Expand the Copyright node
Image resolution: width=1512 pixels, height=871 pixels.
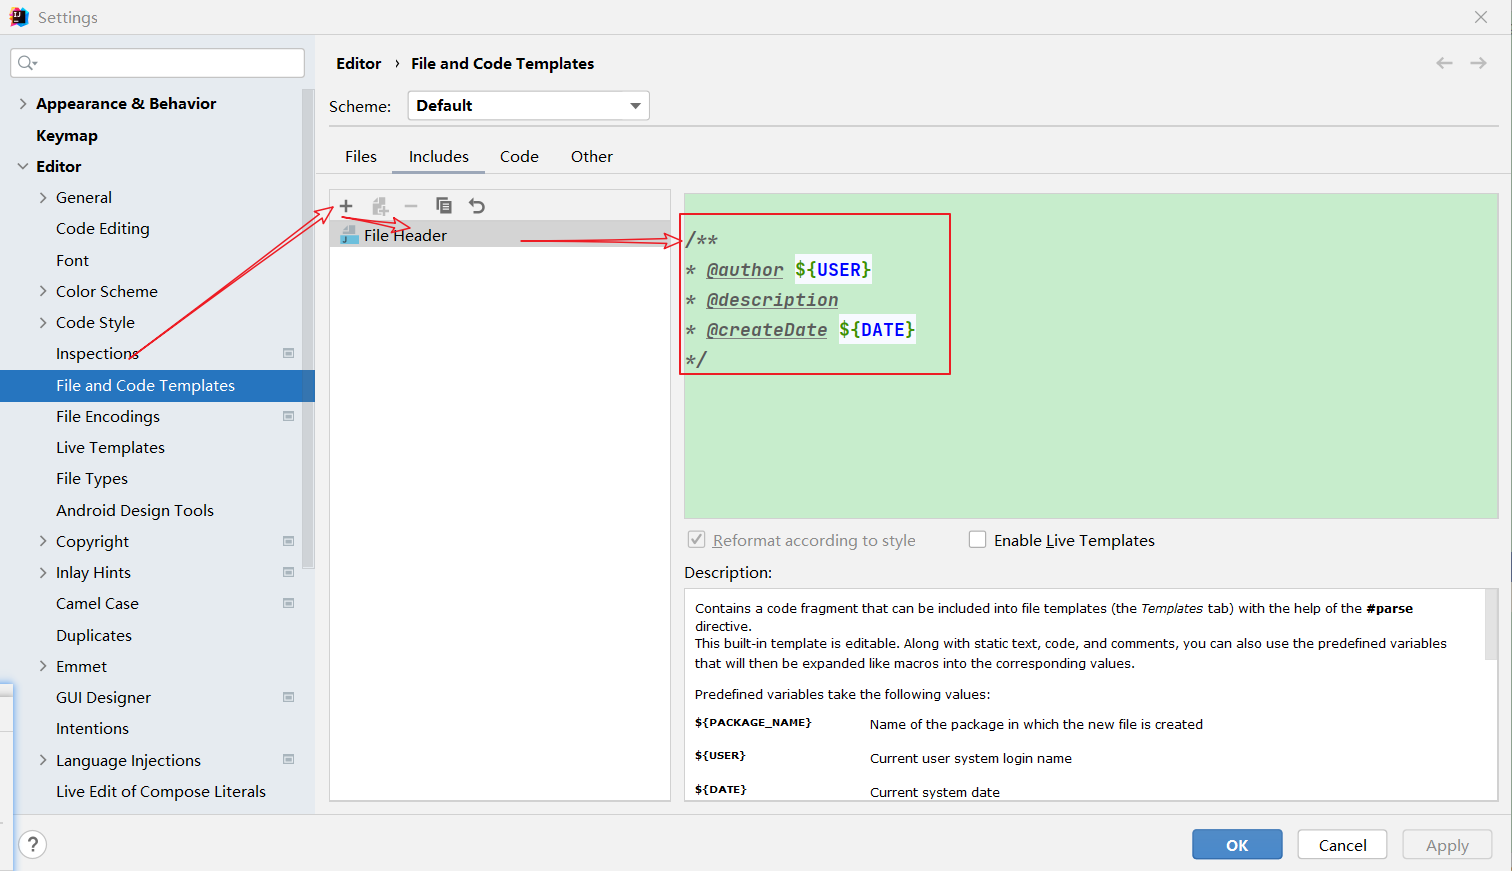point(43,541)
